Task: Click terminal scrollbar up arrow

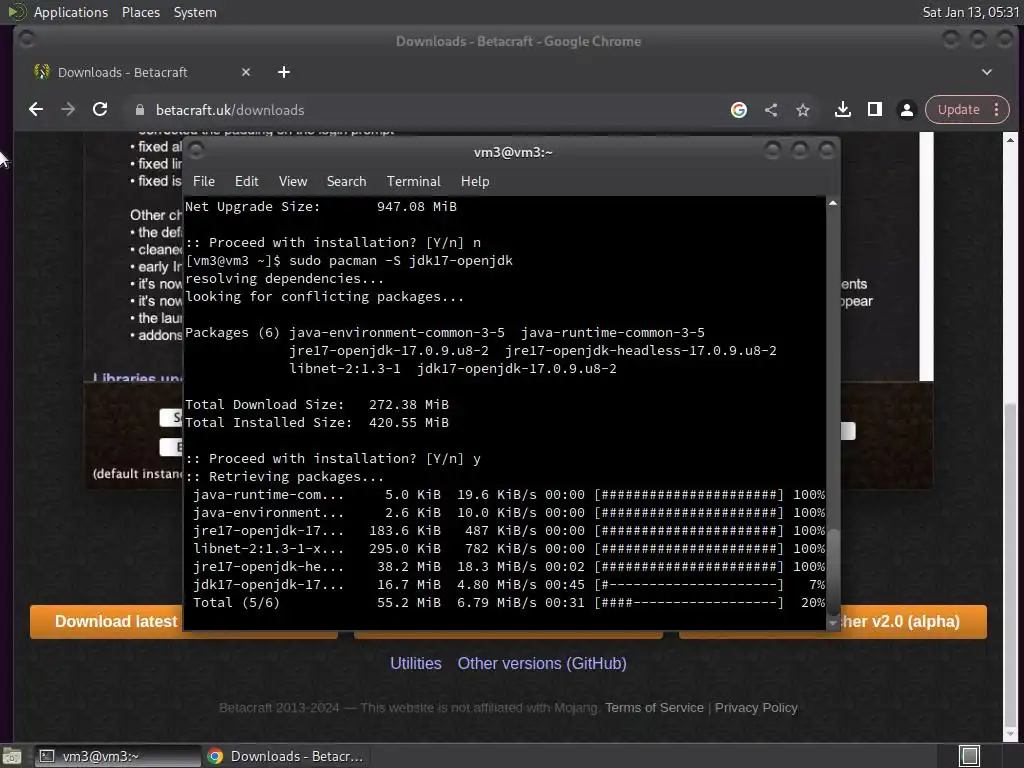Action: pyautogui.click(x=833, y=203)
